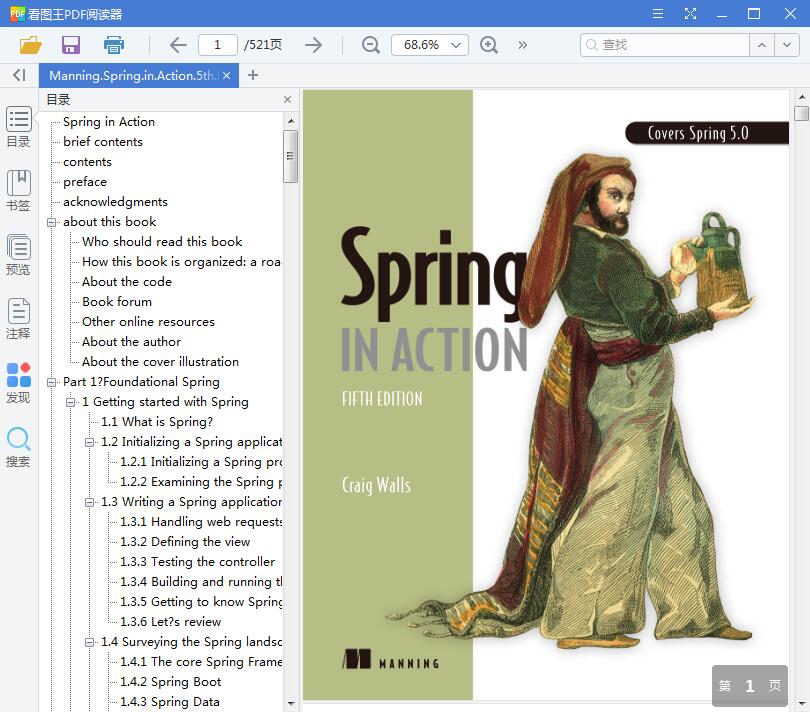810x712 pixels.
Task: Open the 搜索 search panel
Action: point(19,447)
